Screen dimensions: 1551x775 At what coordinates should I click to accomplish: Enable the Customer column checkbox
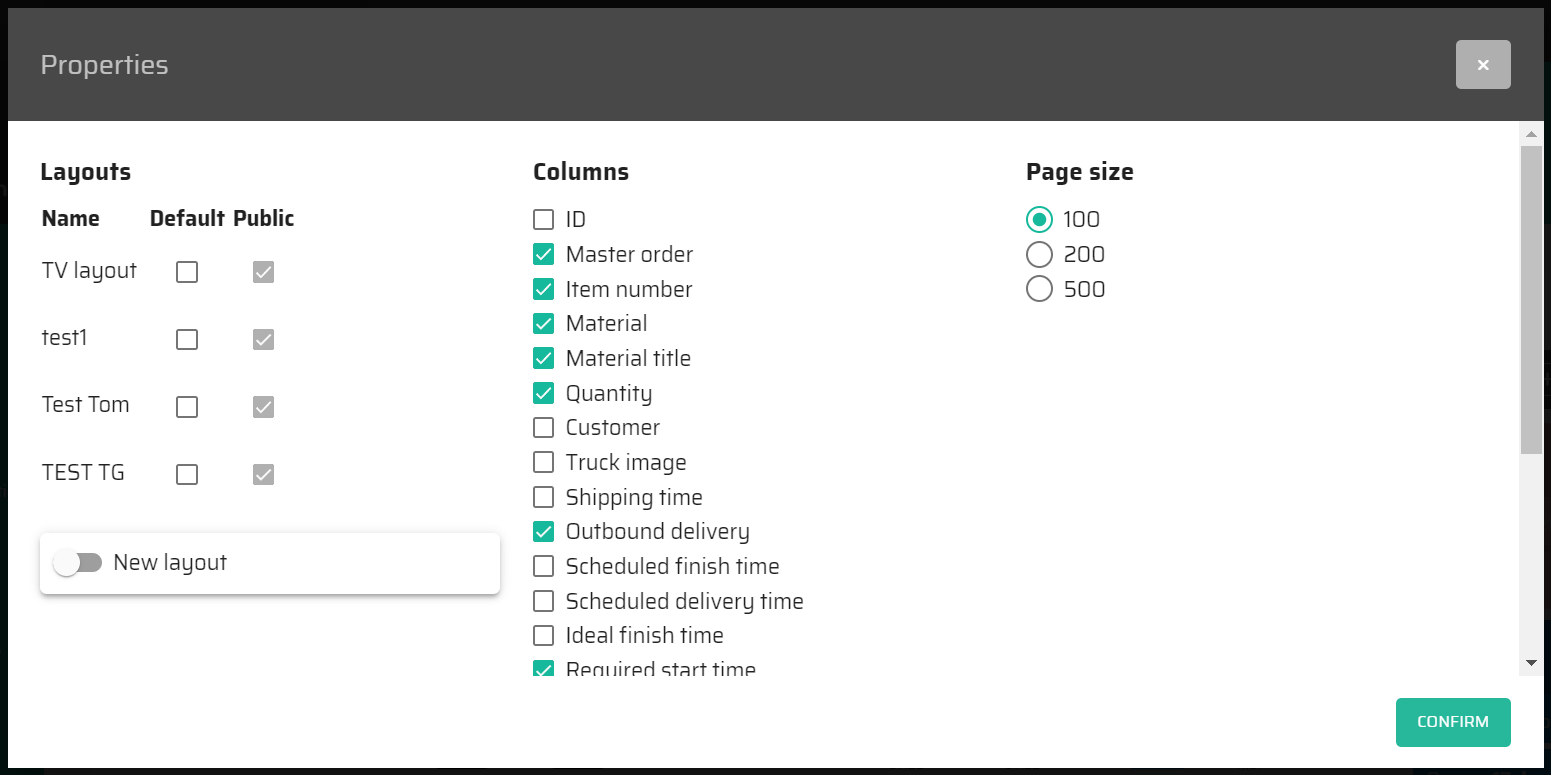point(543,428)
